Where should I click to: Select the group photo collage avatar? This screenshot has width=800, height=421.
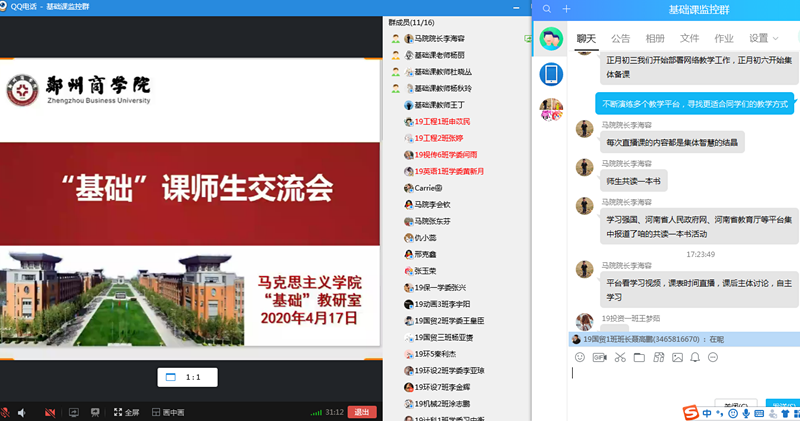[551, 109]
